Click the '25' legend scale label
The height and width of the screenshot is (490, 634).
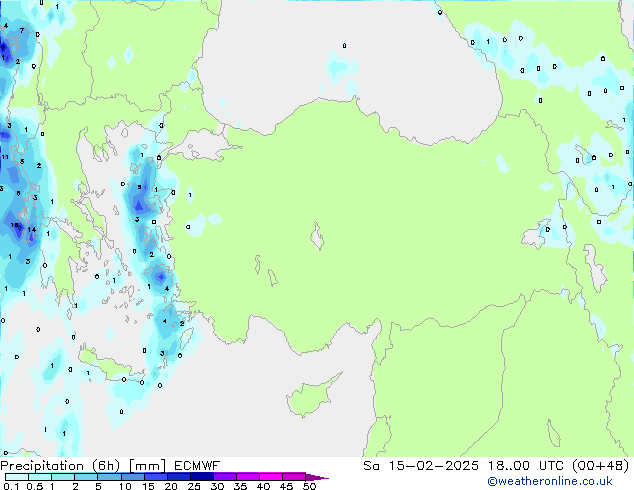(x=194, y=486)
